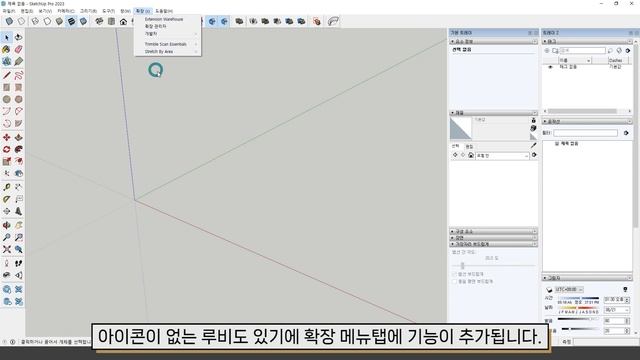Pick the Circle drawing tool

7,99
